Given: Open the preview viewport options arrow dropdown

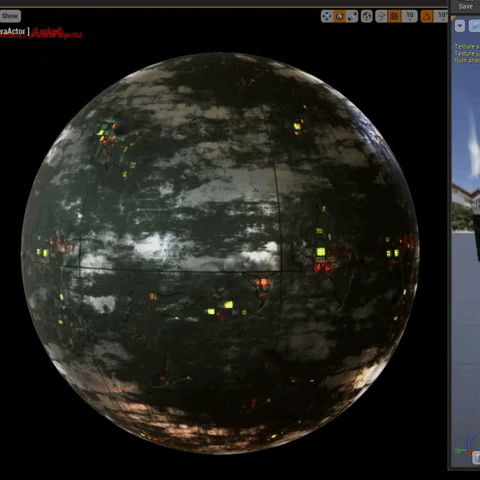Looking at the screenshot, I should (460, 26).
